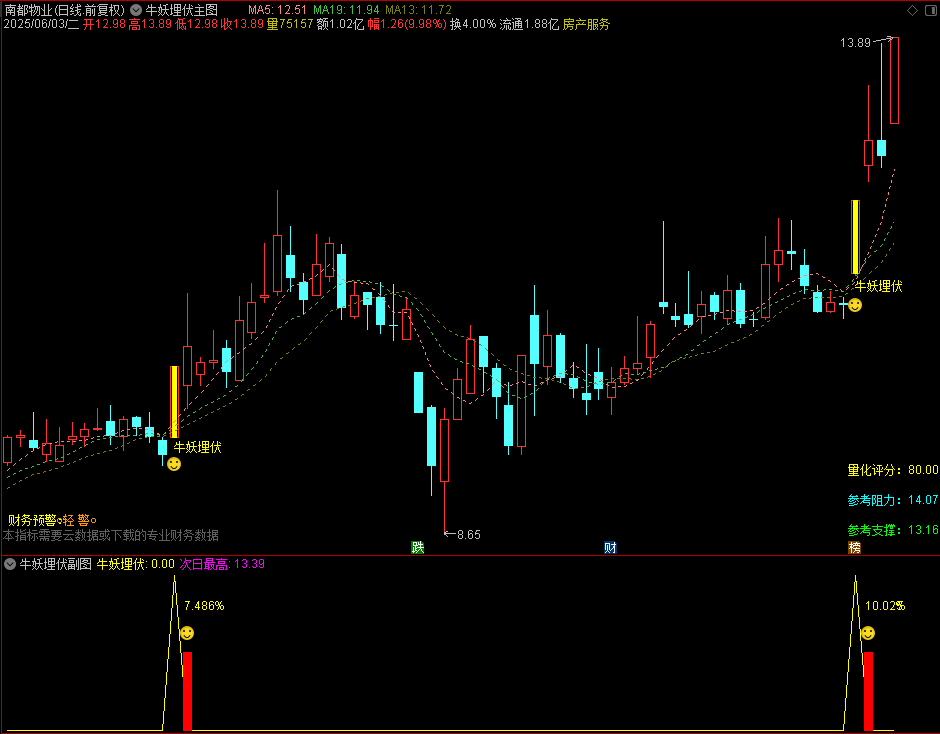Click the date 2025/06/03/二
This screenshot has height=734, width=940.
click(x=41, y=25)
